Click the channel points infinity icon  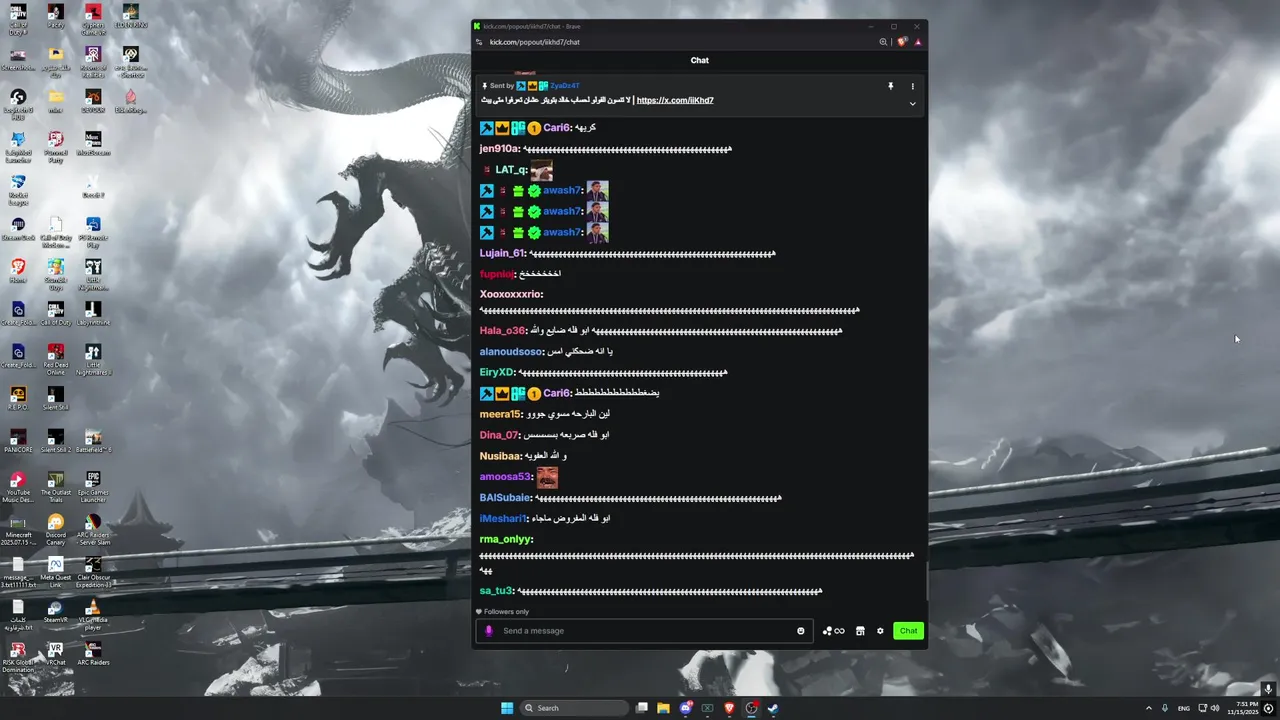click(x=834, y=631)
